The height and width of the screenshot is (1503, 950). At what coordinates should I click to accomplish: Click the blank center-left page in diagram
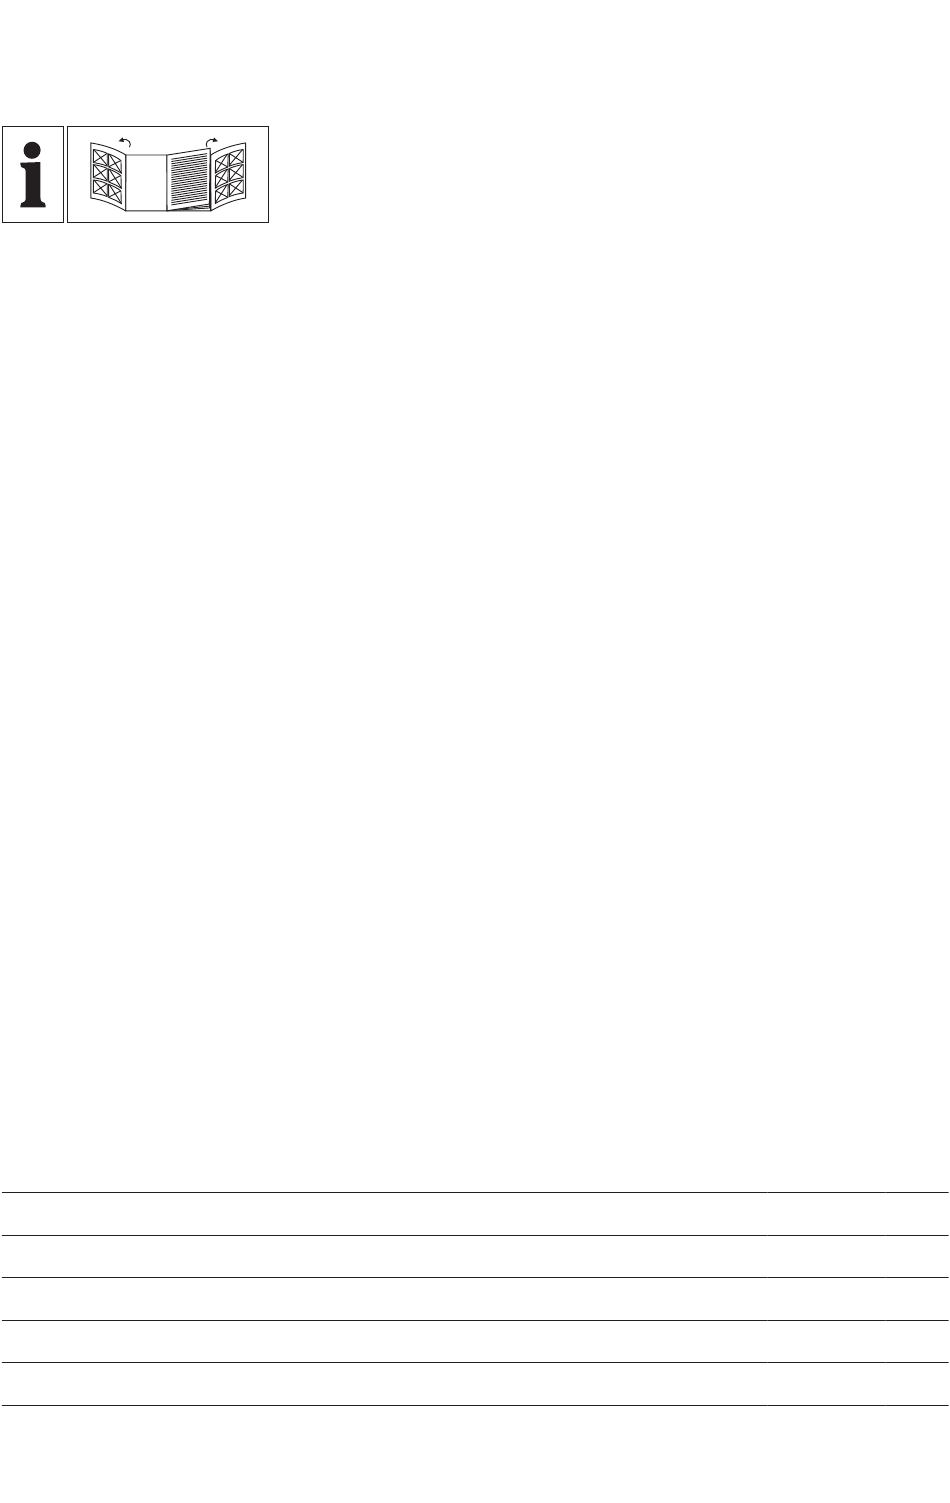[x=146, y=181]
